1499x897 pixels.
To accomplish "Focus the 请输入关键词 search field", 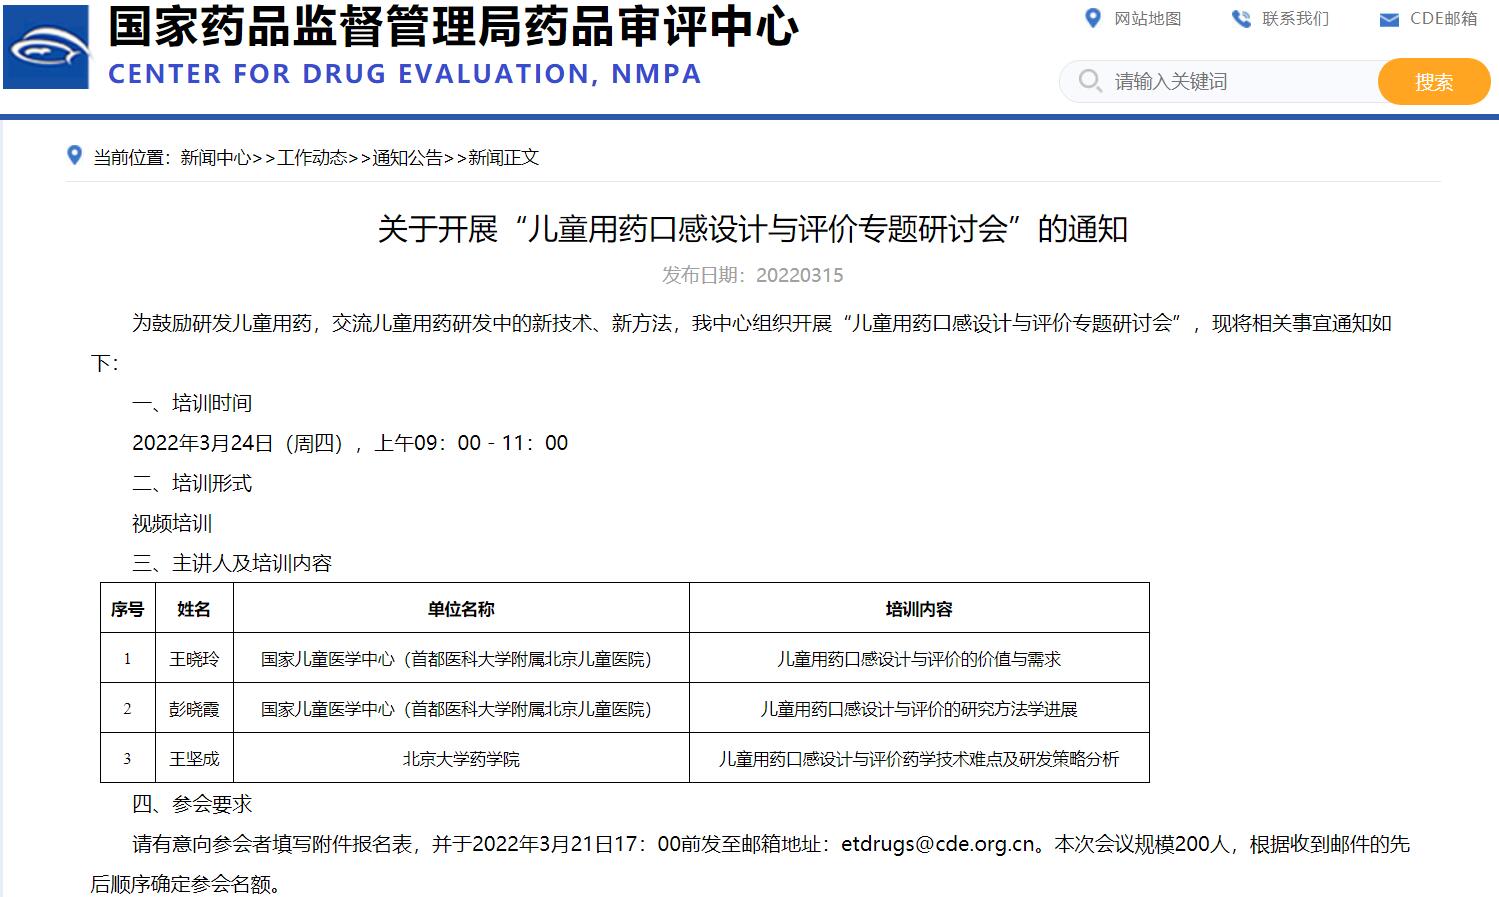I will click(1240, 82).
